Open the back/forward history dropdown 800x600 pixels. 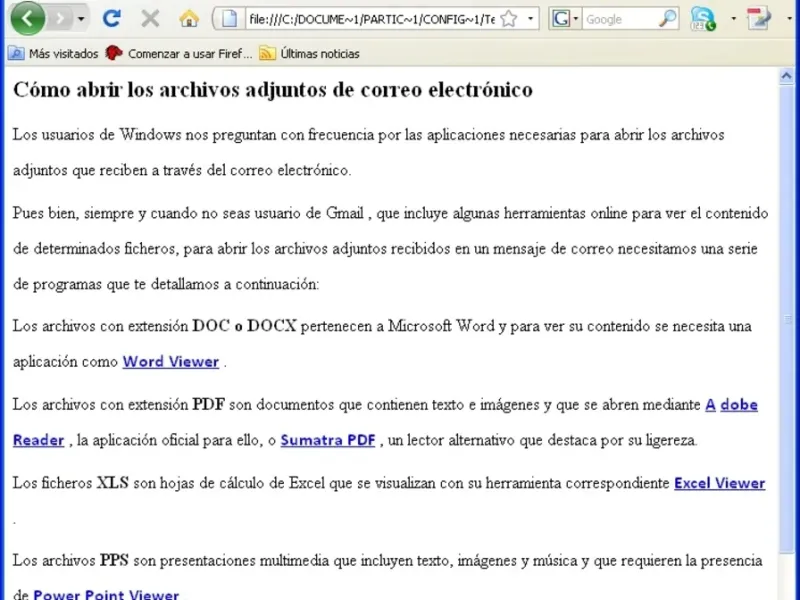(81, 19)
